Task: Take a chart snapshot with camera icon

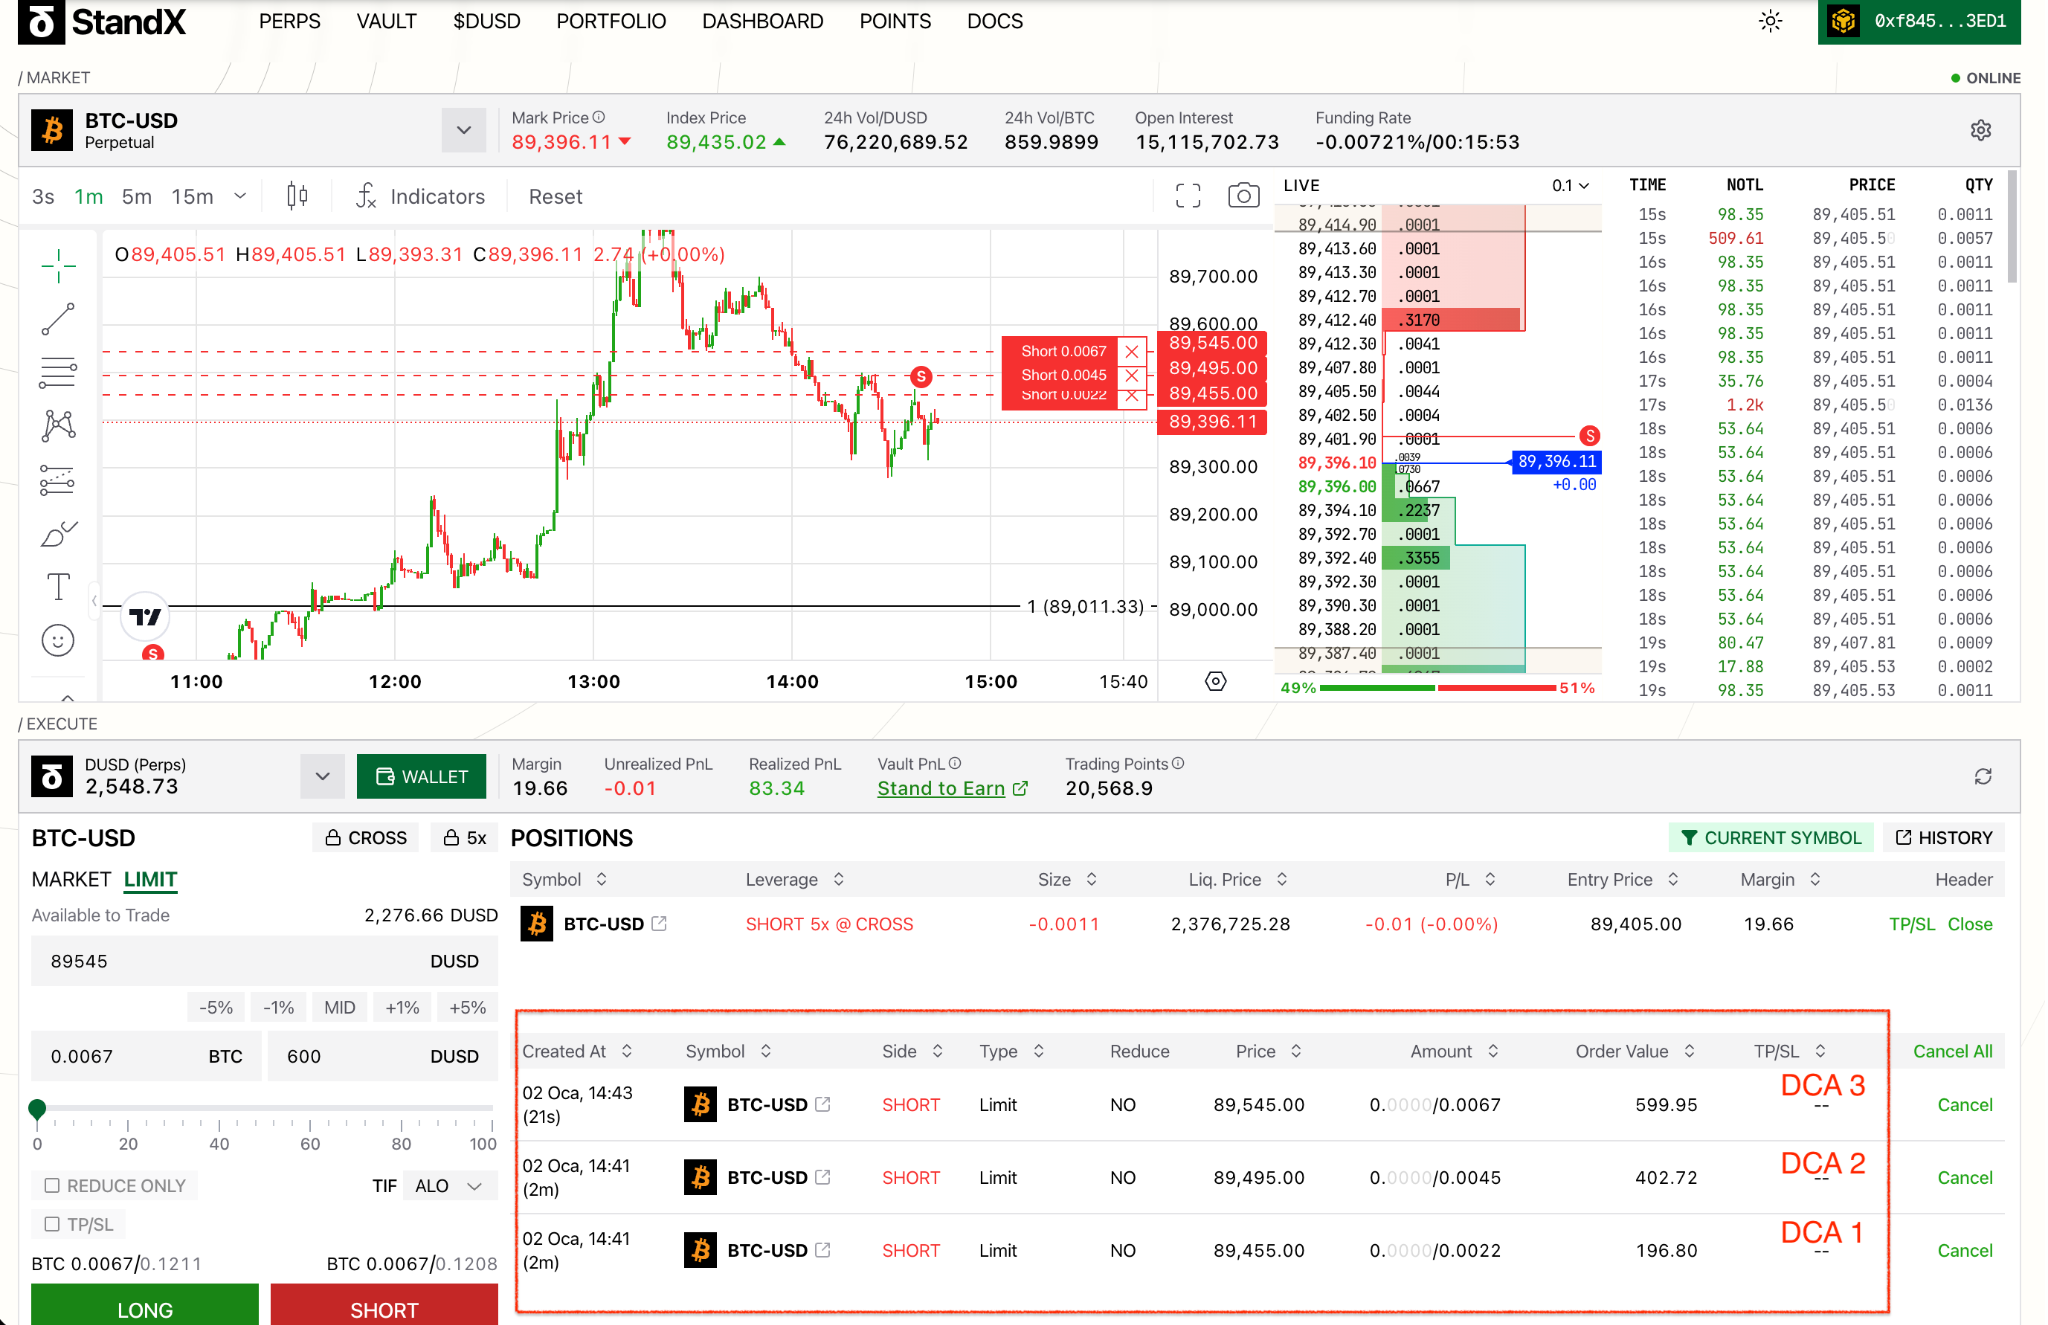Action: click(x=1243, y=196)
